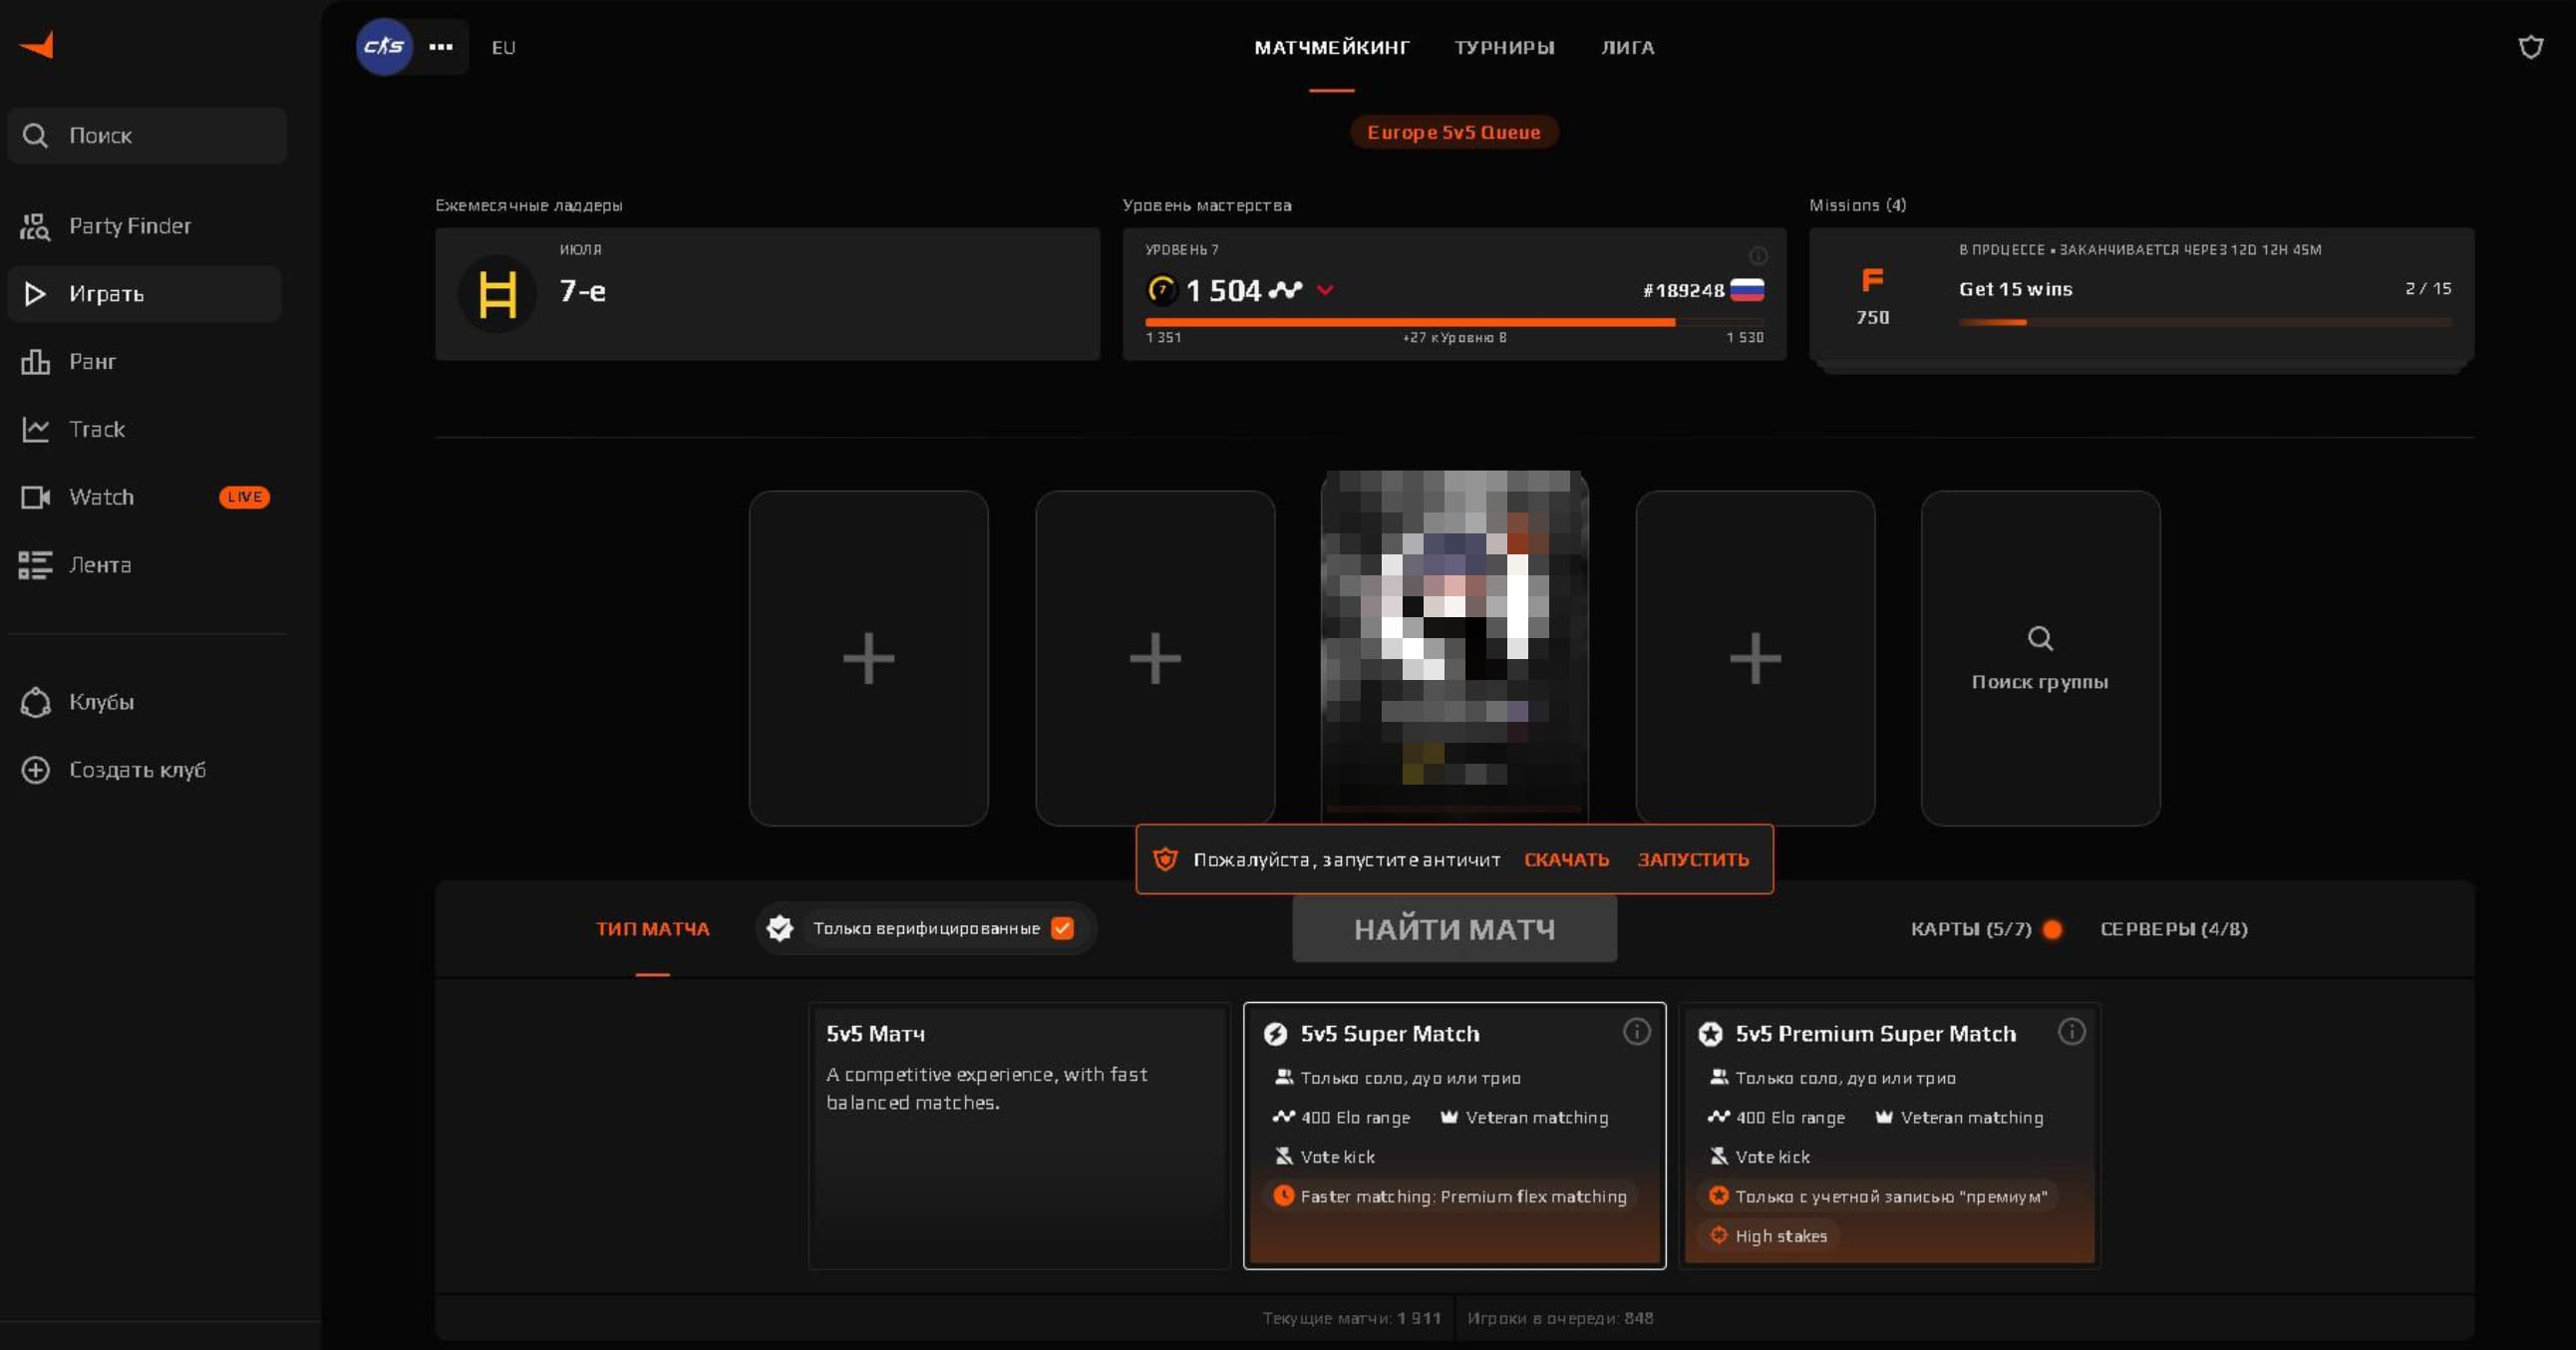Toggle the verified players only checkbox
Screen dimensions: 2576x1350
[x=1062, y=928]
